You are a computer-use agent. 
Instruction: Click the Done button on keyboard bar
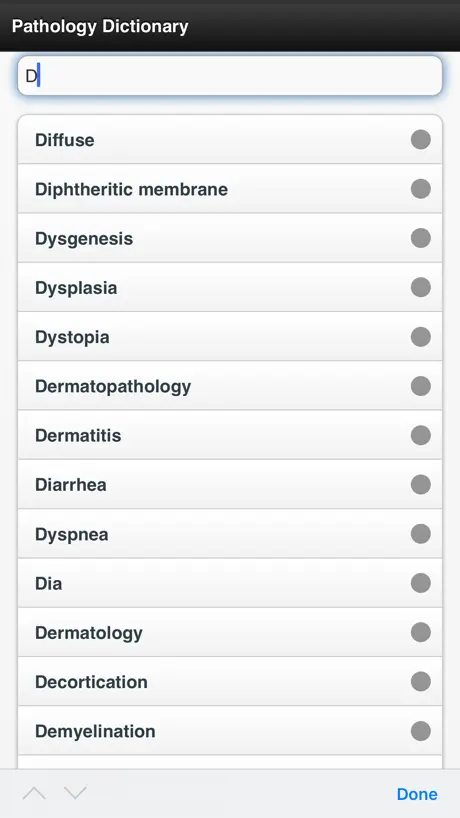[417, 794]
